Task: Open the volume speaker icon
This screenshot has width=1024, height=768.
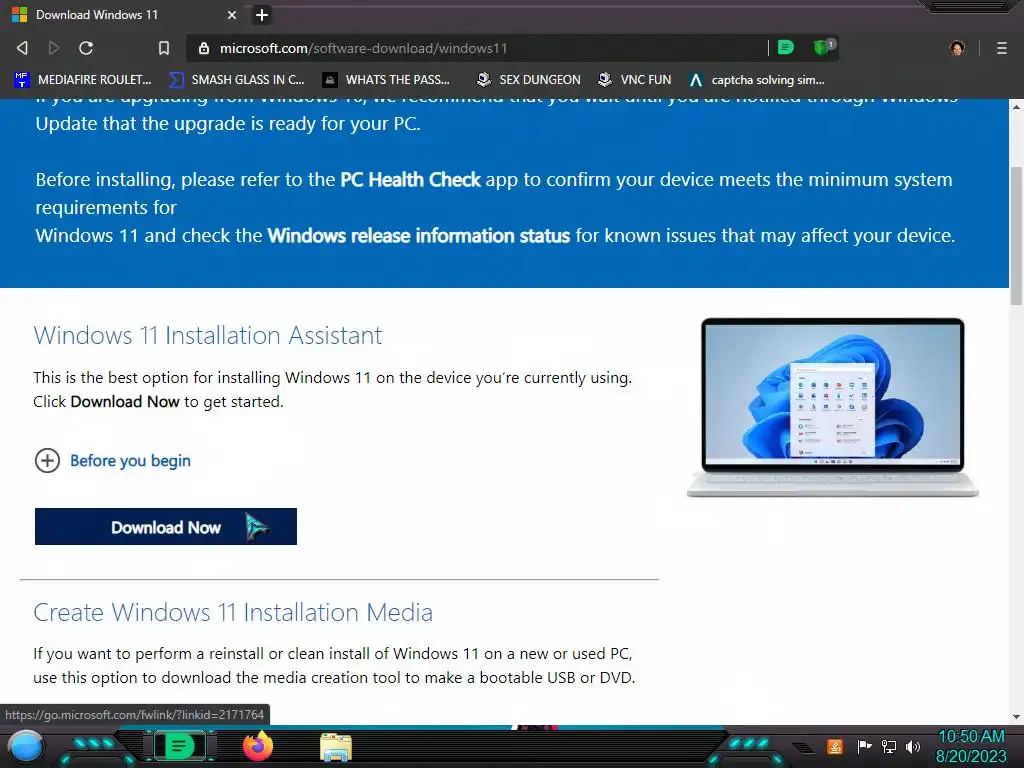Action: click(913, 746)
